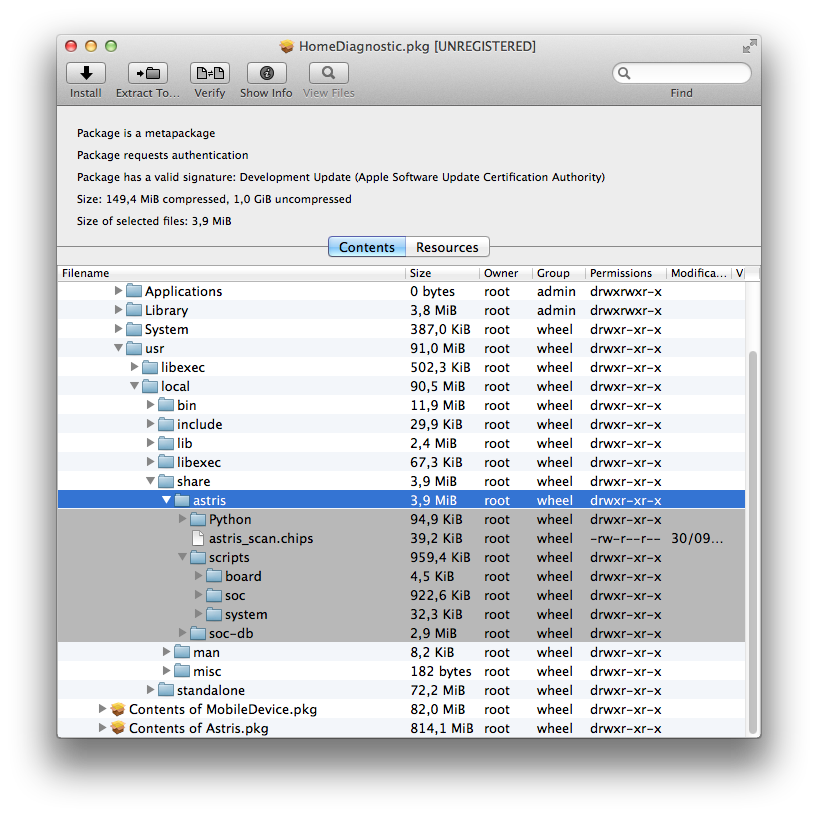Click the View Files magnifier icon
Screen dimensions: 818x817
click(329, 73)
